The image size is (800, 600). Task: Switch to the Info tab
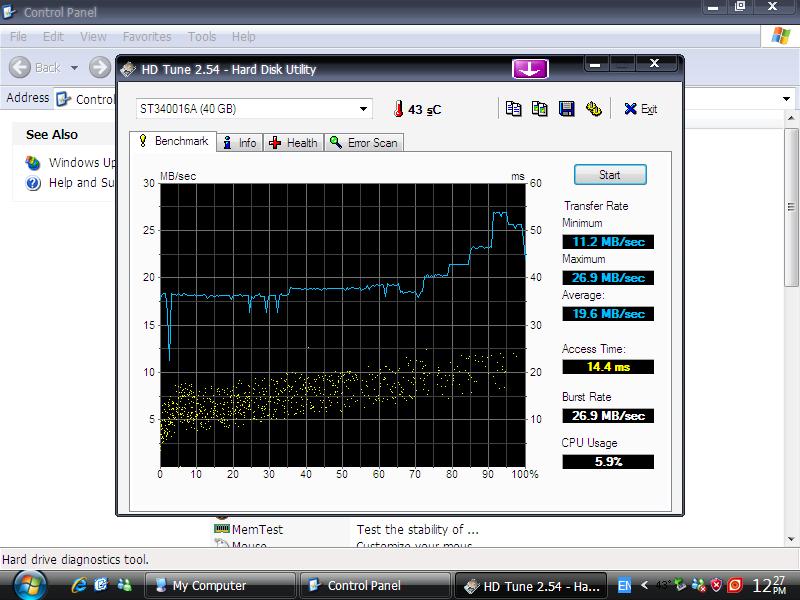click(x=240, y=143)
